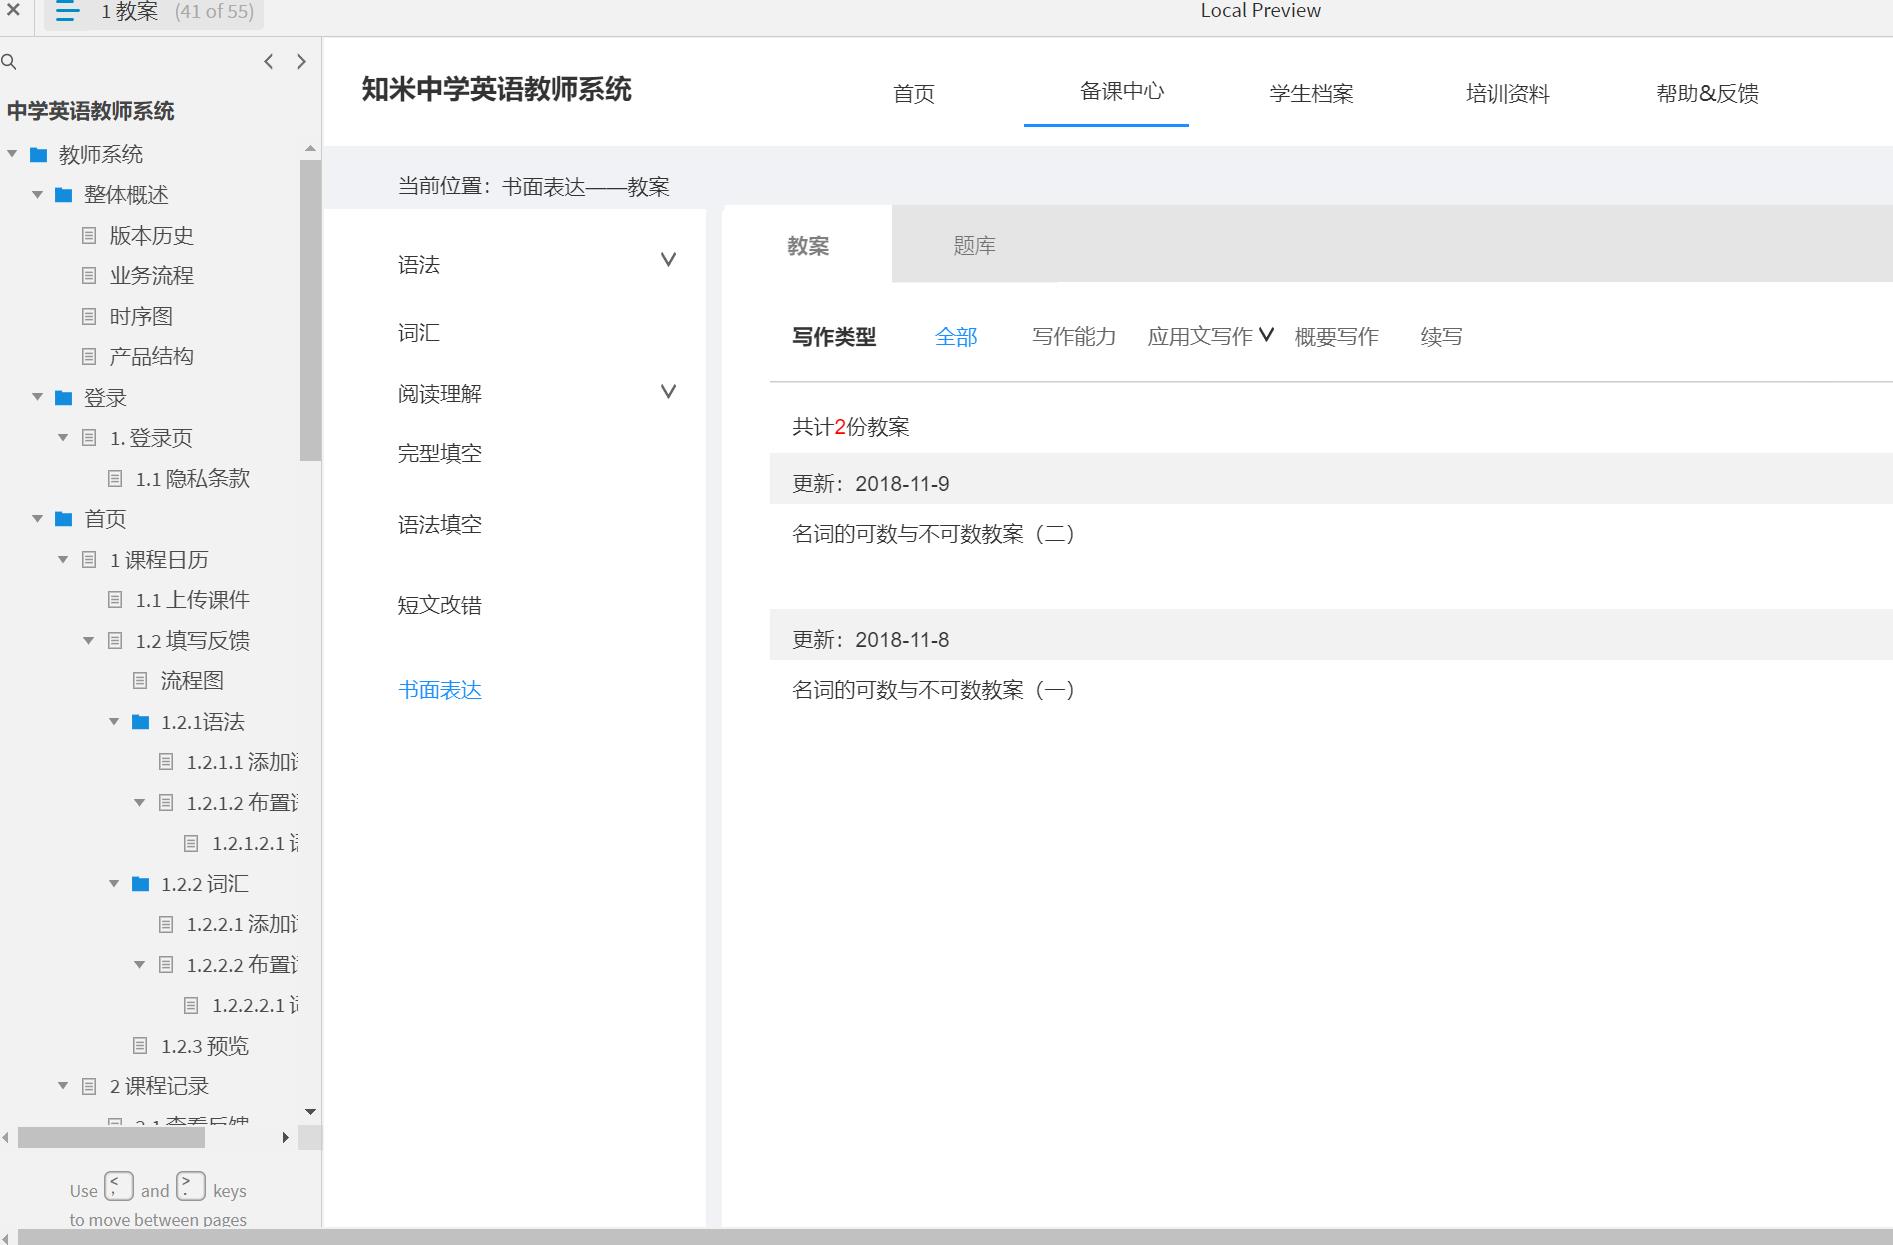Click the 产品结构 page icon
Viewport: 1893px width, 1245px height.
(89, 356)
